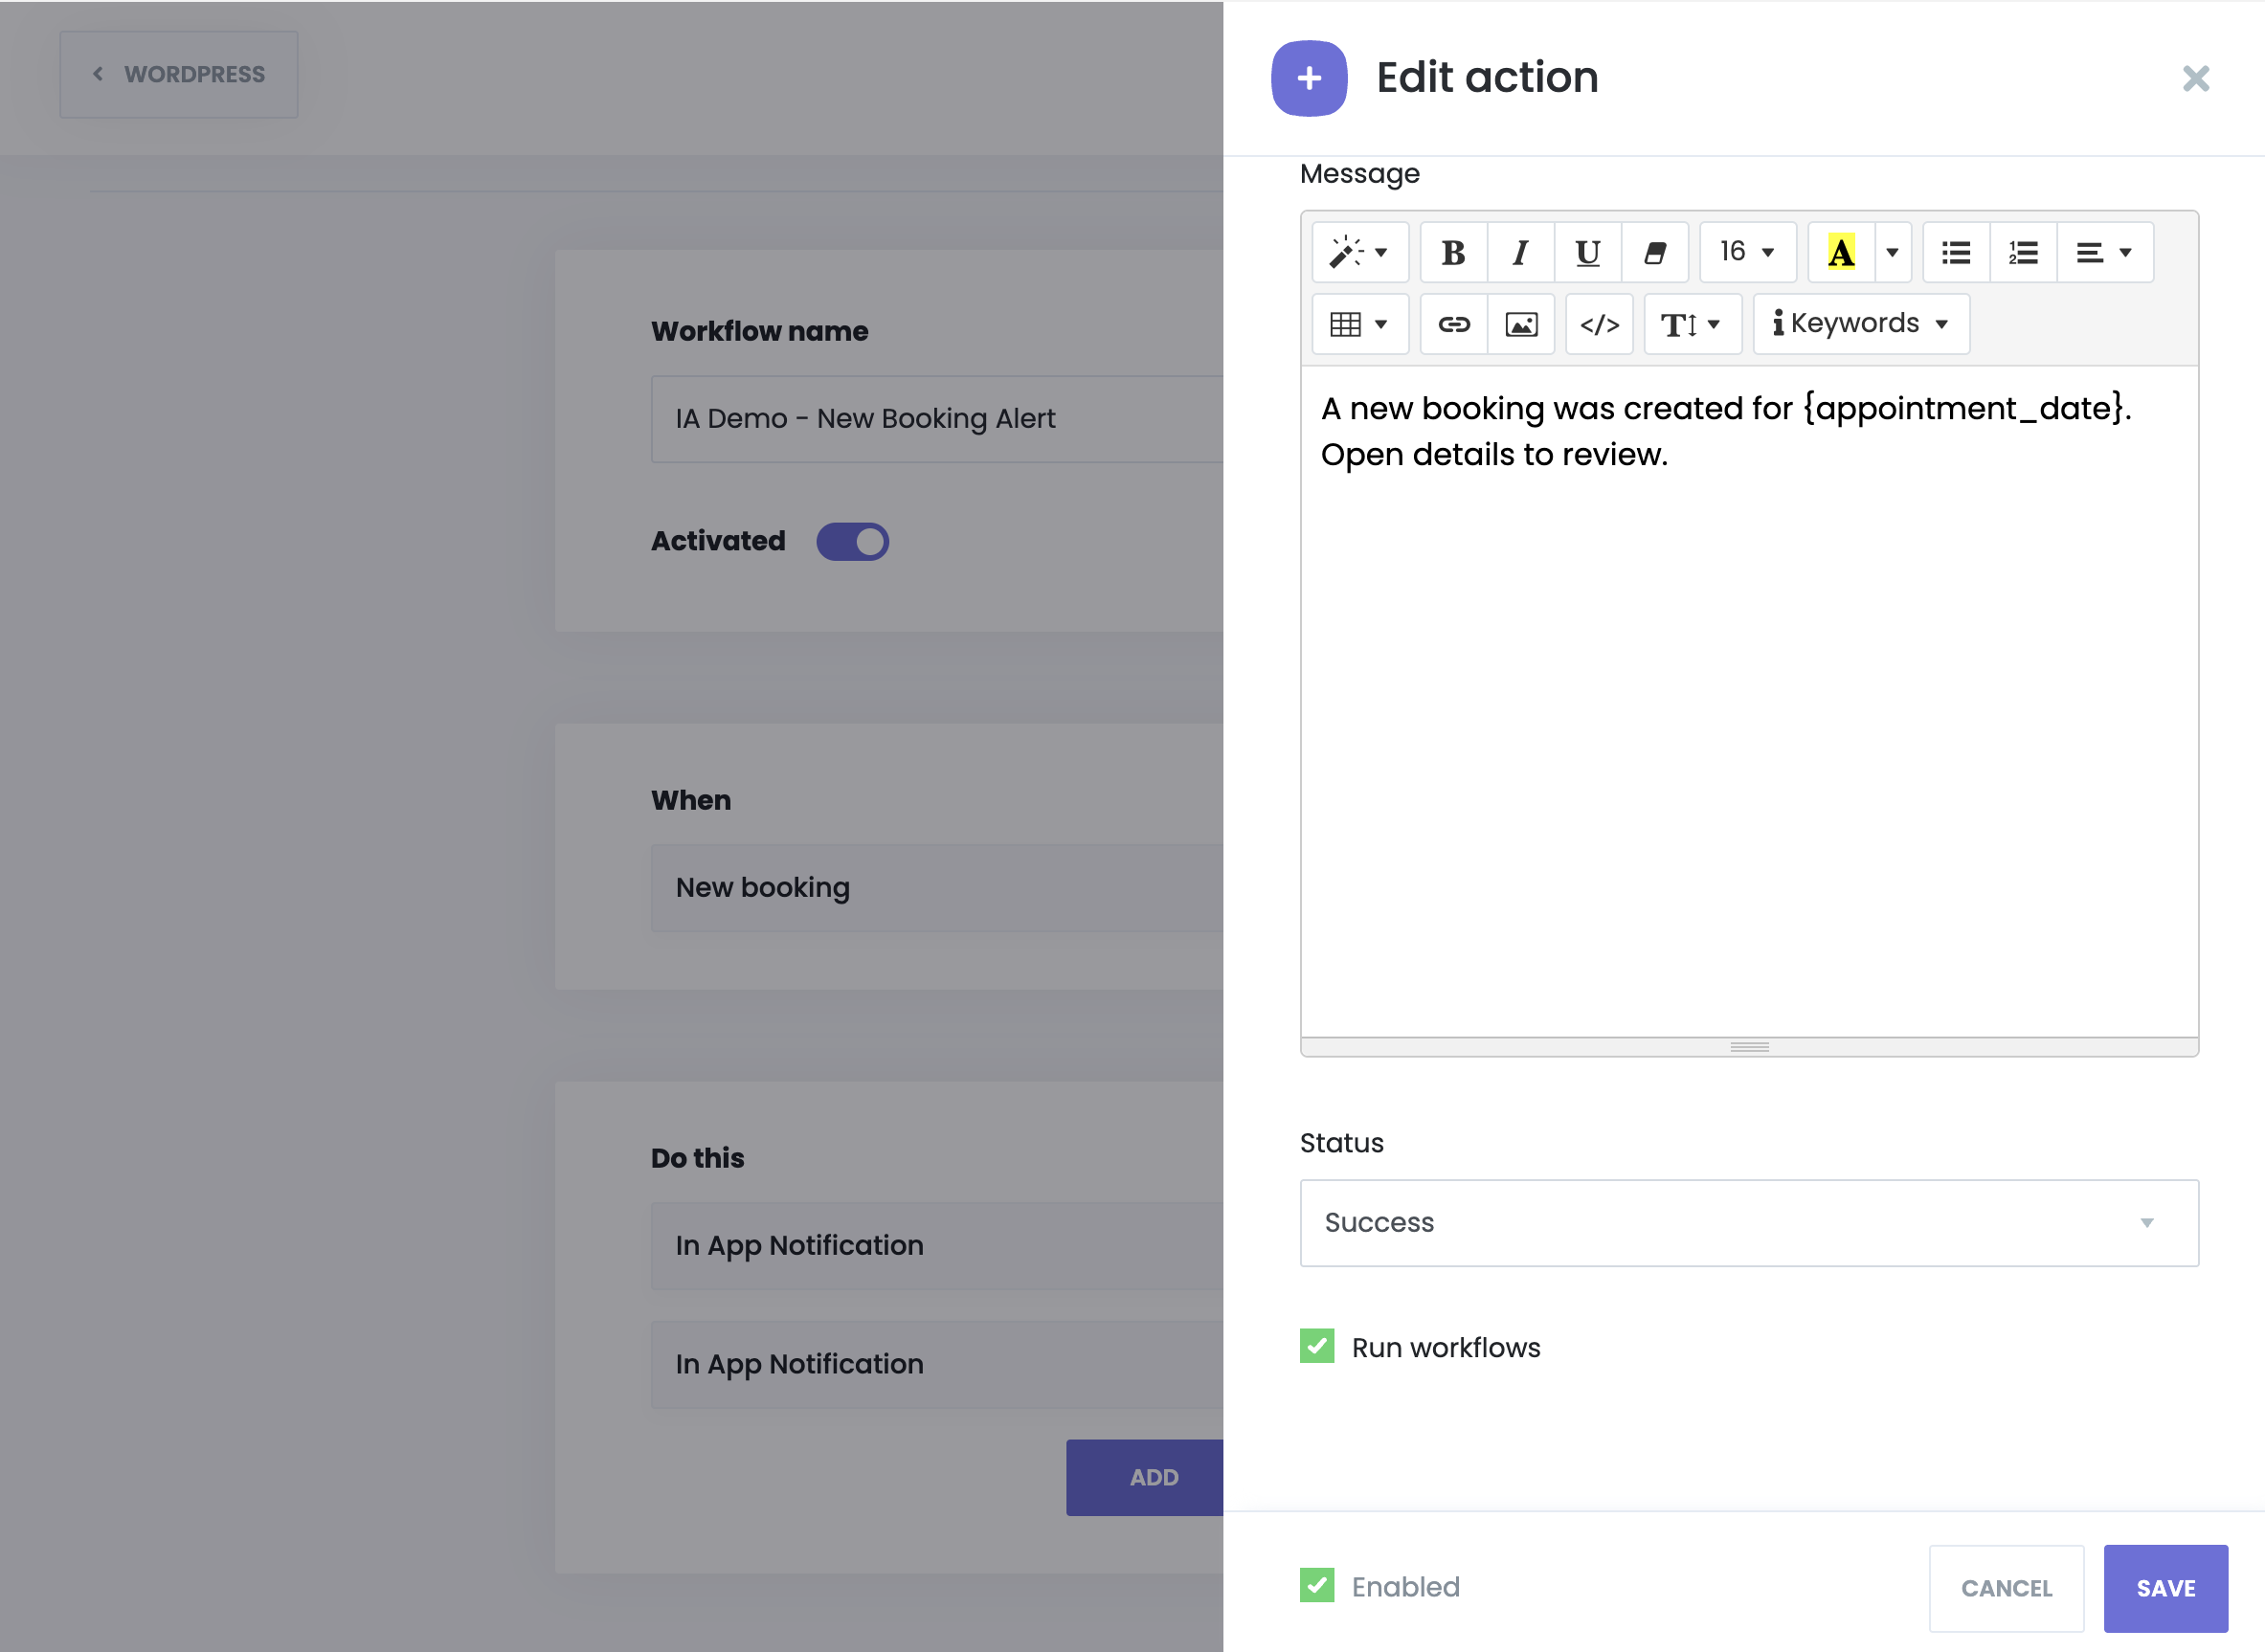
Task: Expand the text color options arrow
Action: [x=1892, y=252]
